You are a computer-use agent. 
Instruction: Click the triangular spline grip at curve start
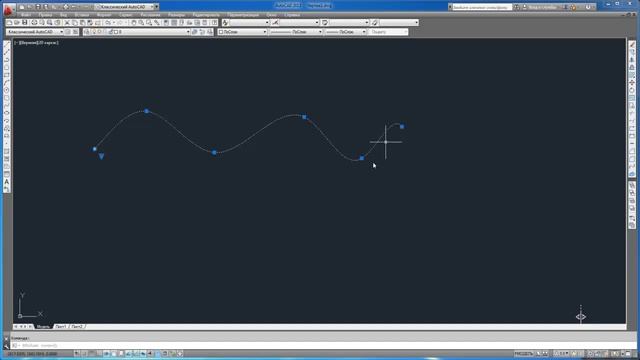101,156
